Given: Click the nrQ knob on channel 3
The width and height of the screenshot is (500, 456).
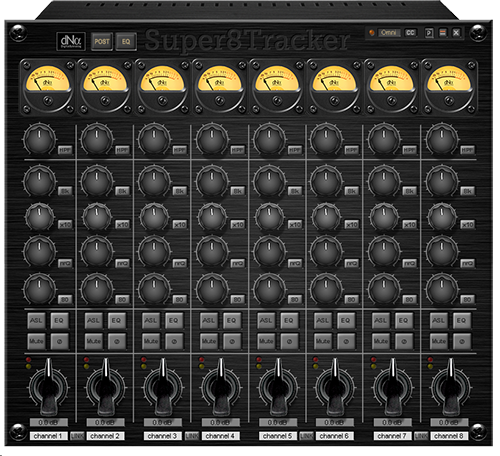Looking at the screenshot, I should click(x=154, y=251).
